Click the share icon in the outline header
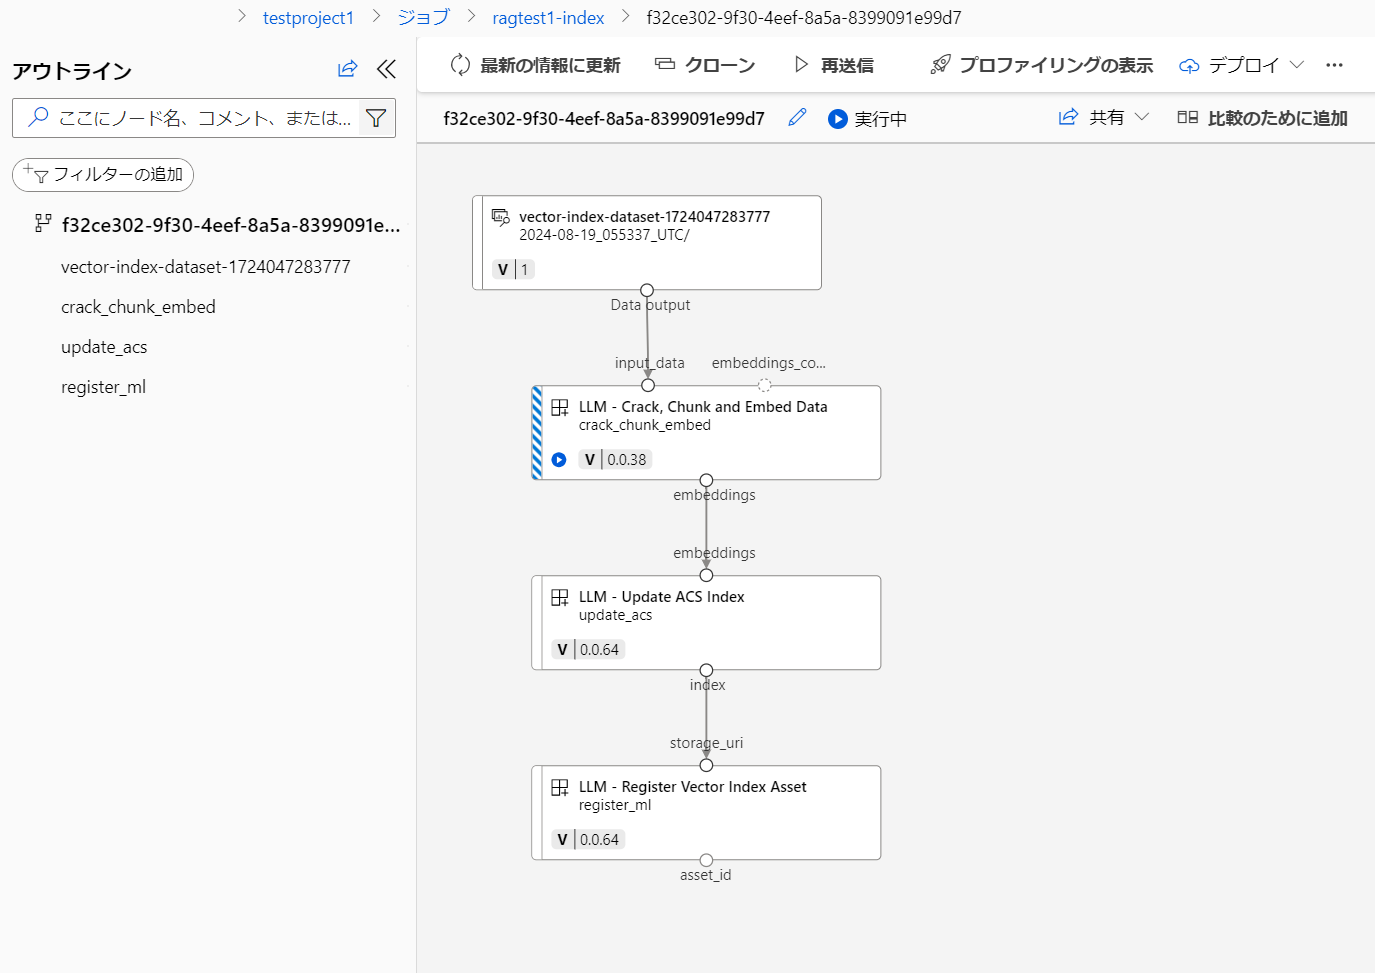This screenshot has height=973, width=1375. (x=347, y=69)
